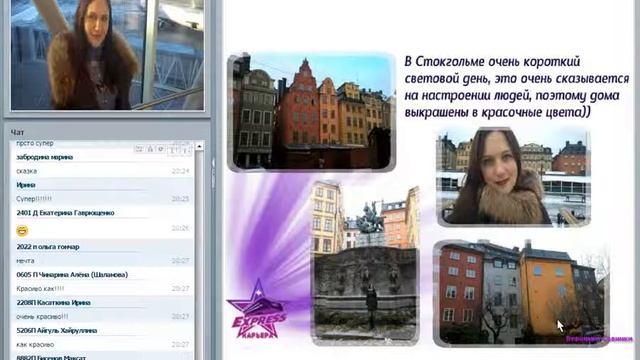Click the laughing emoji in Екатерина Гаврющенко's message
The width and height of the screenshot is (640, 360).
22,231
